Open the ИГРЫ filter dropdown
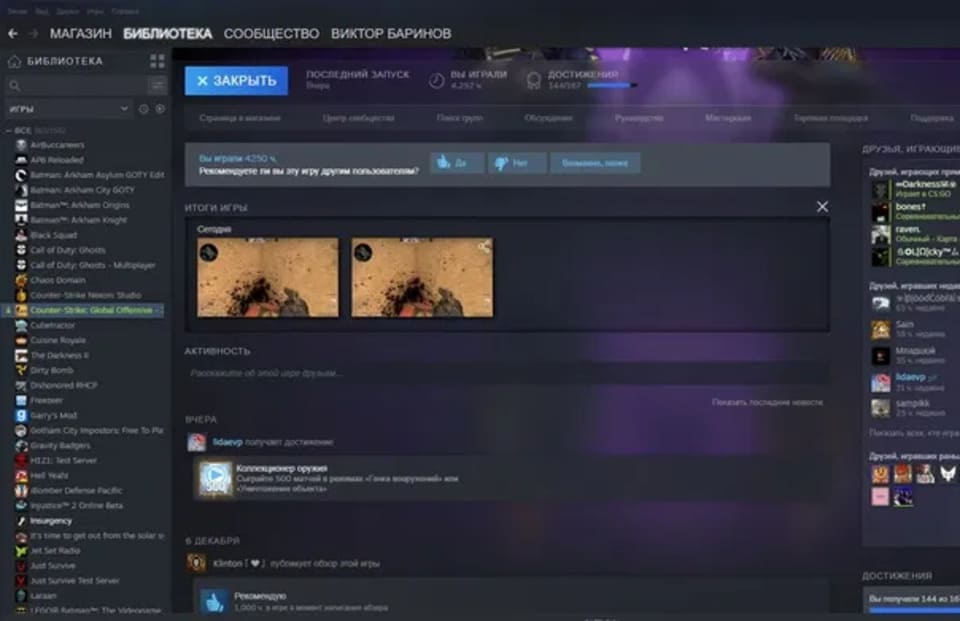 (69, 109)
